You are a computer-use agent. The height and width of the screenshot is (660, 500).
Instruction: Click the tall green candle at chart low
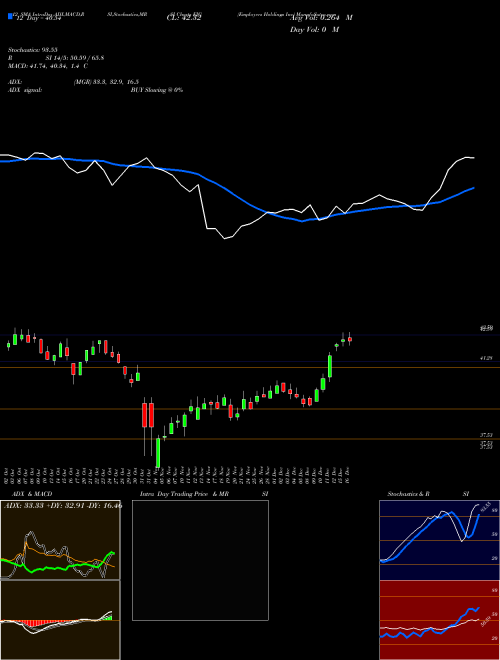[x=158, y=453]
